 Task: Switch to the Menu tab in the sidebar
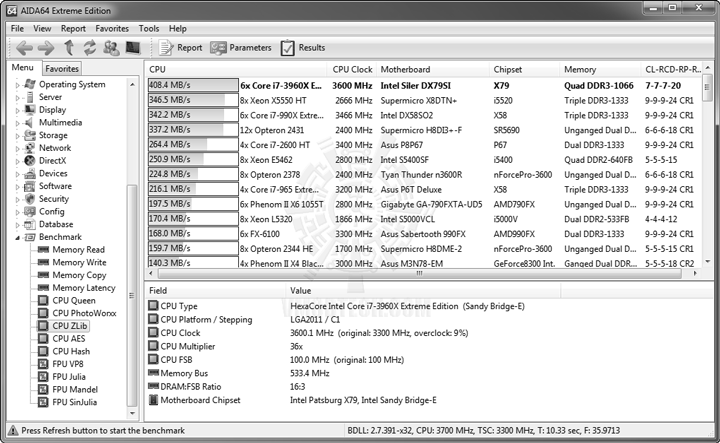point(22,67)
